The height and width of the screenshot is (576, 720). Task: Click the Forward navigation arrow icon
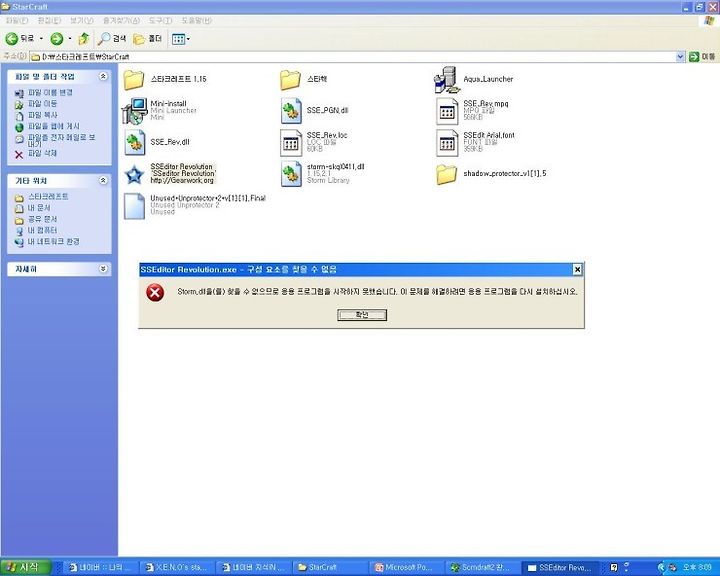tap(56, 39)
